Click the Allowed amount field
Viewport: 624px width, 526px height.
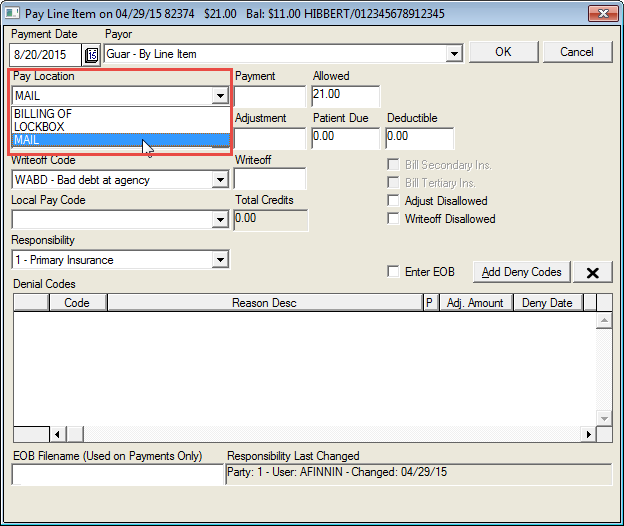point(345,96)
